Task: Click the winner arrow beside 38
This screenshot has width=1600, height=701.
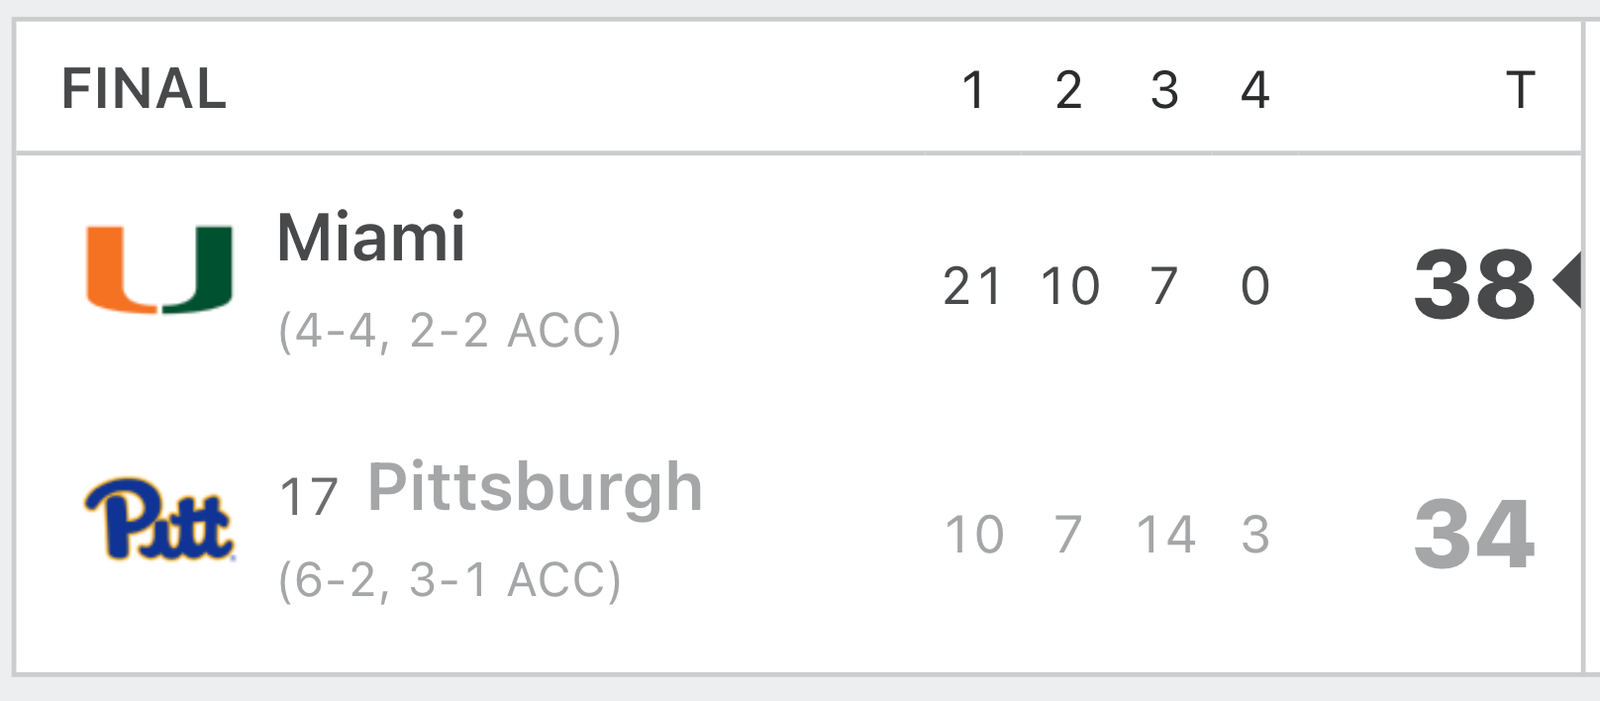Action: tap(1567, 280)
